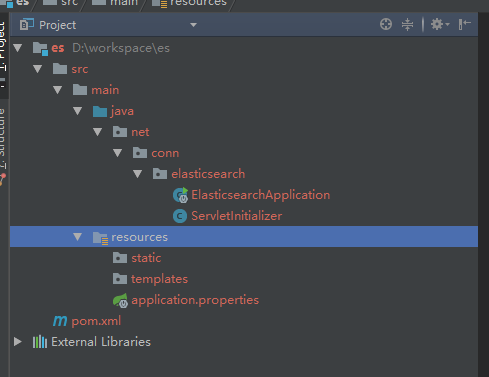Click the application.properties Spring leaf icon
The height and width of the screenshot is (377, 489).
click(120, 300)
